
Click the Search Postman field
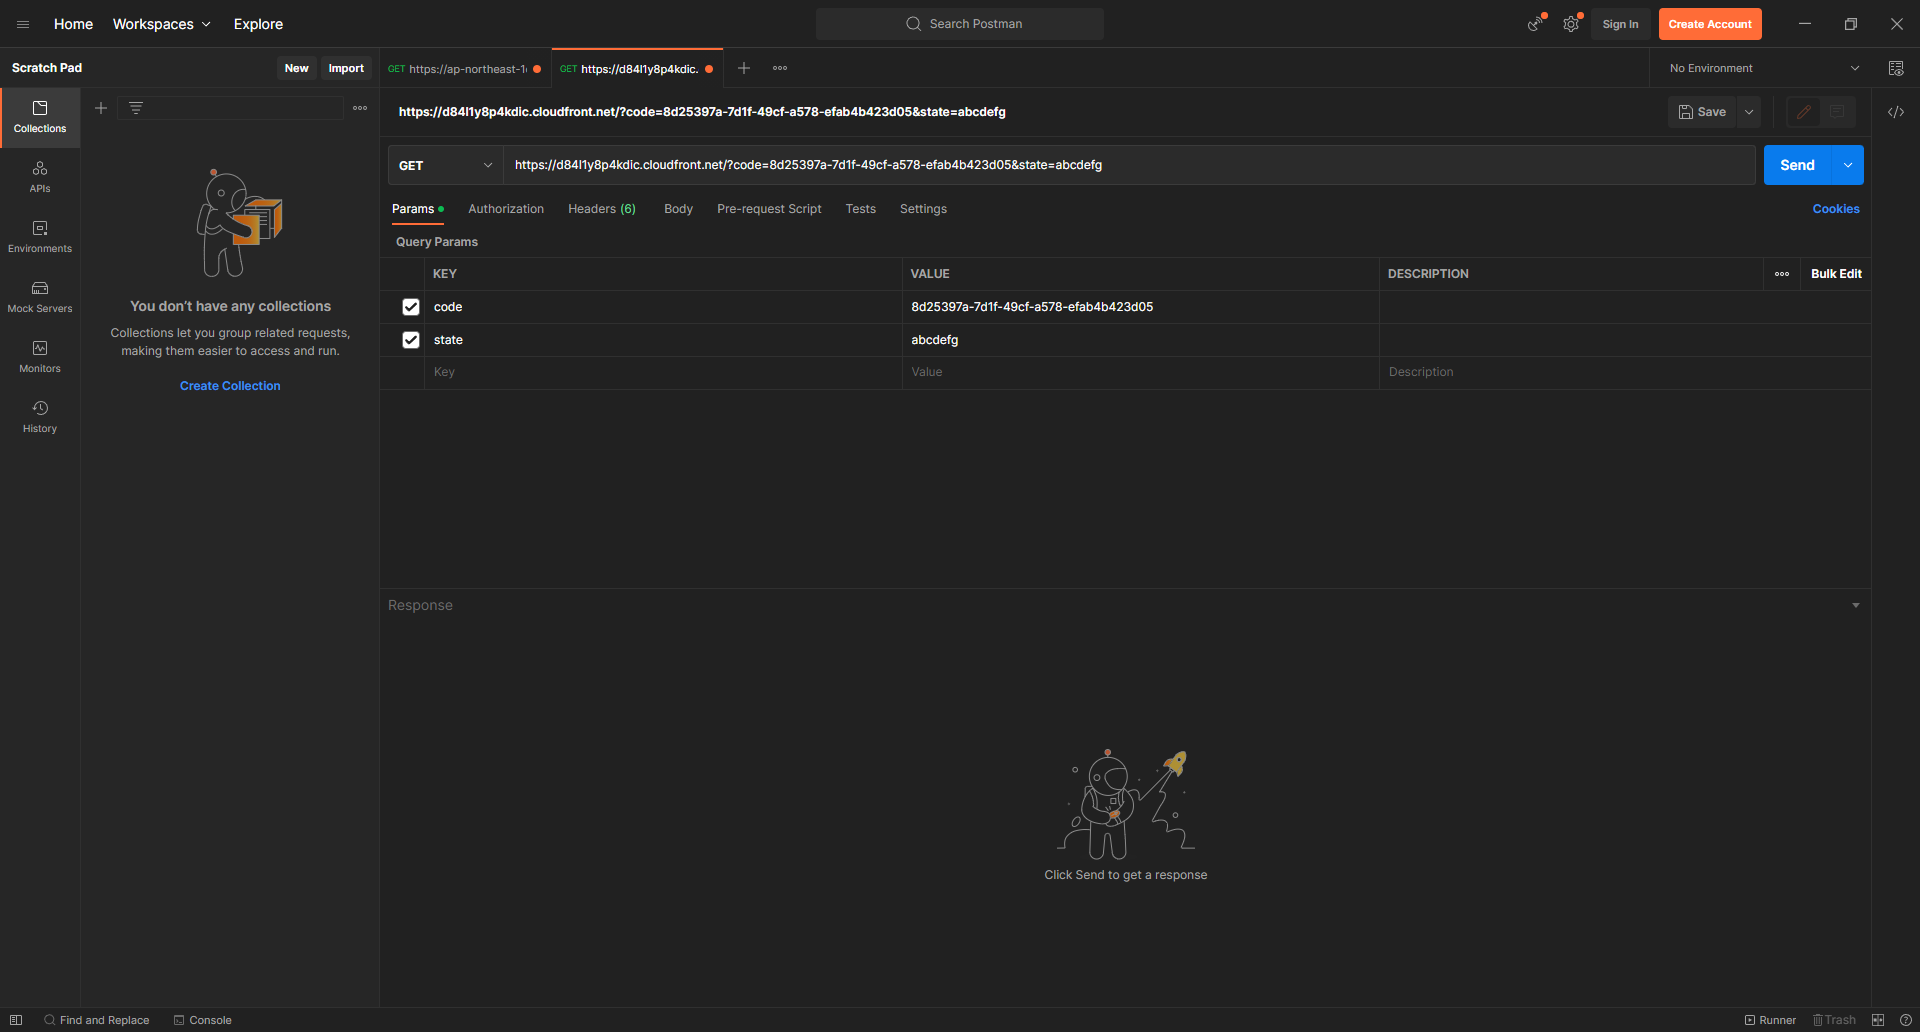[960, 24]
